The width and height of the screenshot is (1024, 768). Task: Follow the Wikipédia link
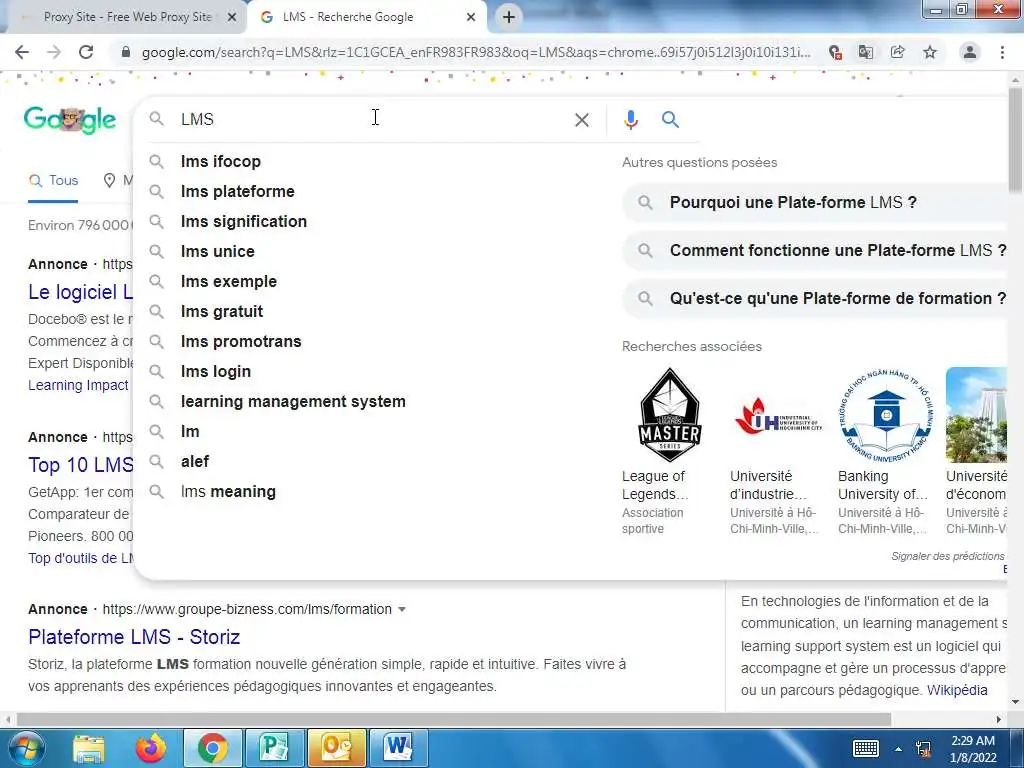pos(957,690)
